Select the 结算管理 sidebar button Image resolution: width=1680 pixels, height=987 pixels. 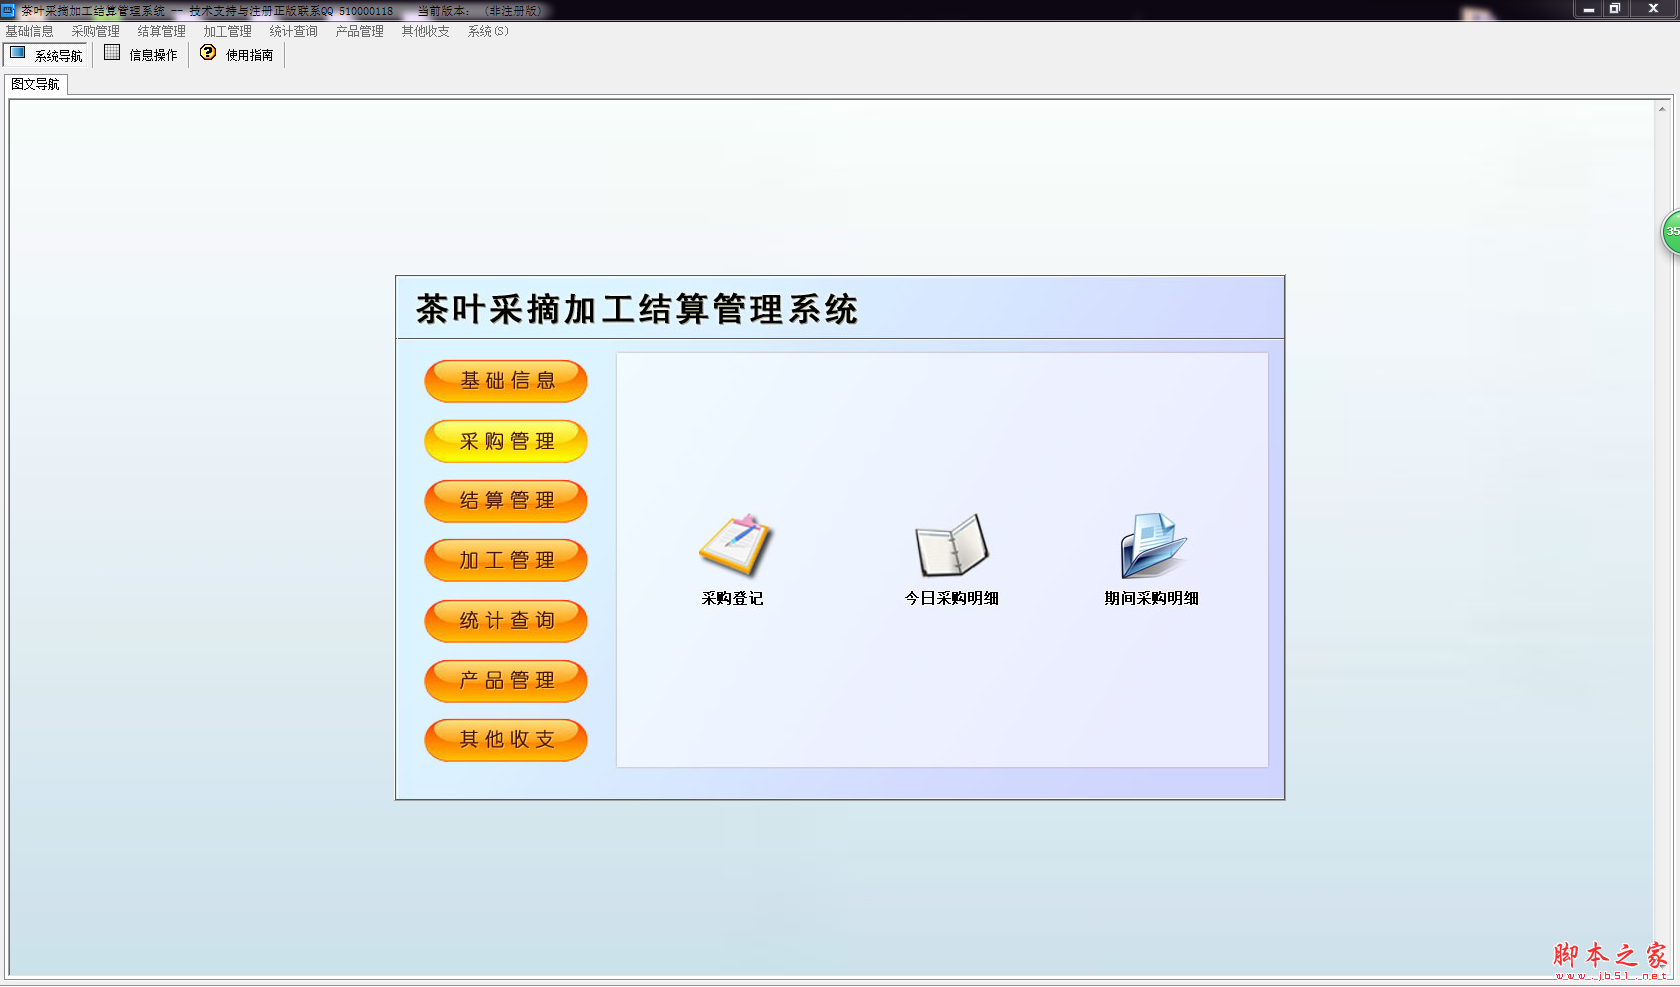[x=505, y=501]
